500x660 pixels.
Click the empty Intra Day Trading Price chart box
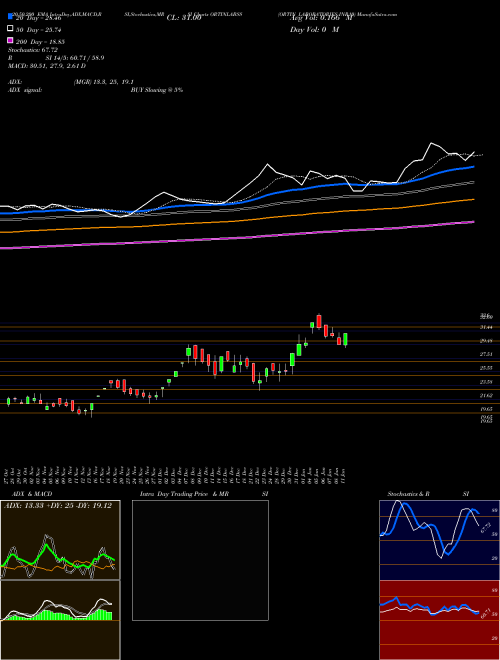point(200,560)
